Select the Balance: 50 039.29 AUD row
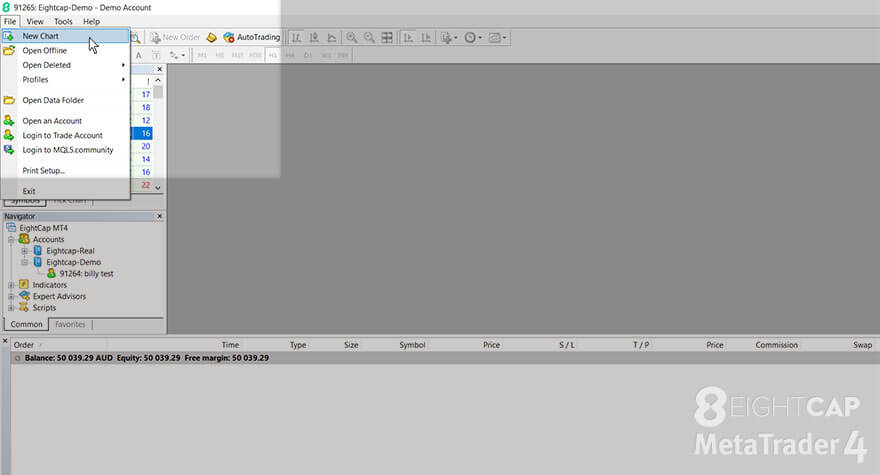880x475 pixels. 445,358
